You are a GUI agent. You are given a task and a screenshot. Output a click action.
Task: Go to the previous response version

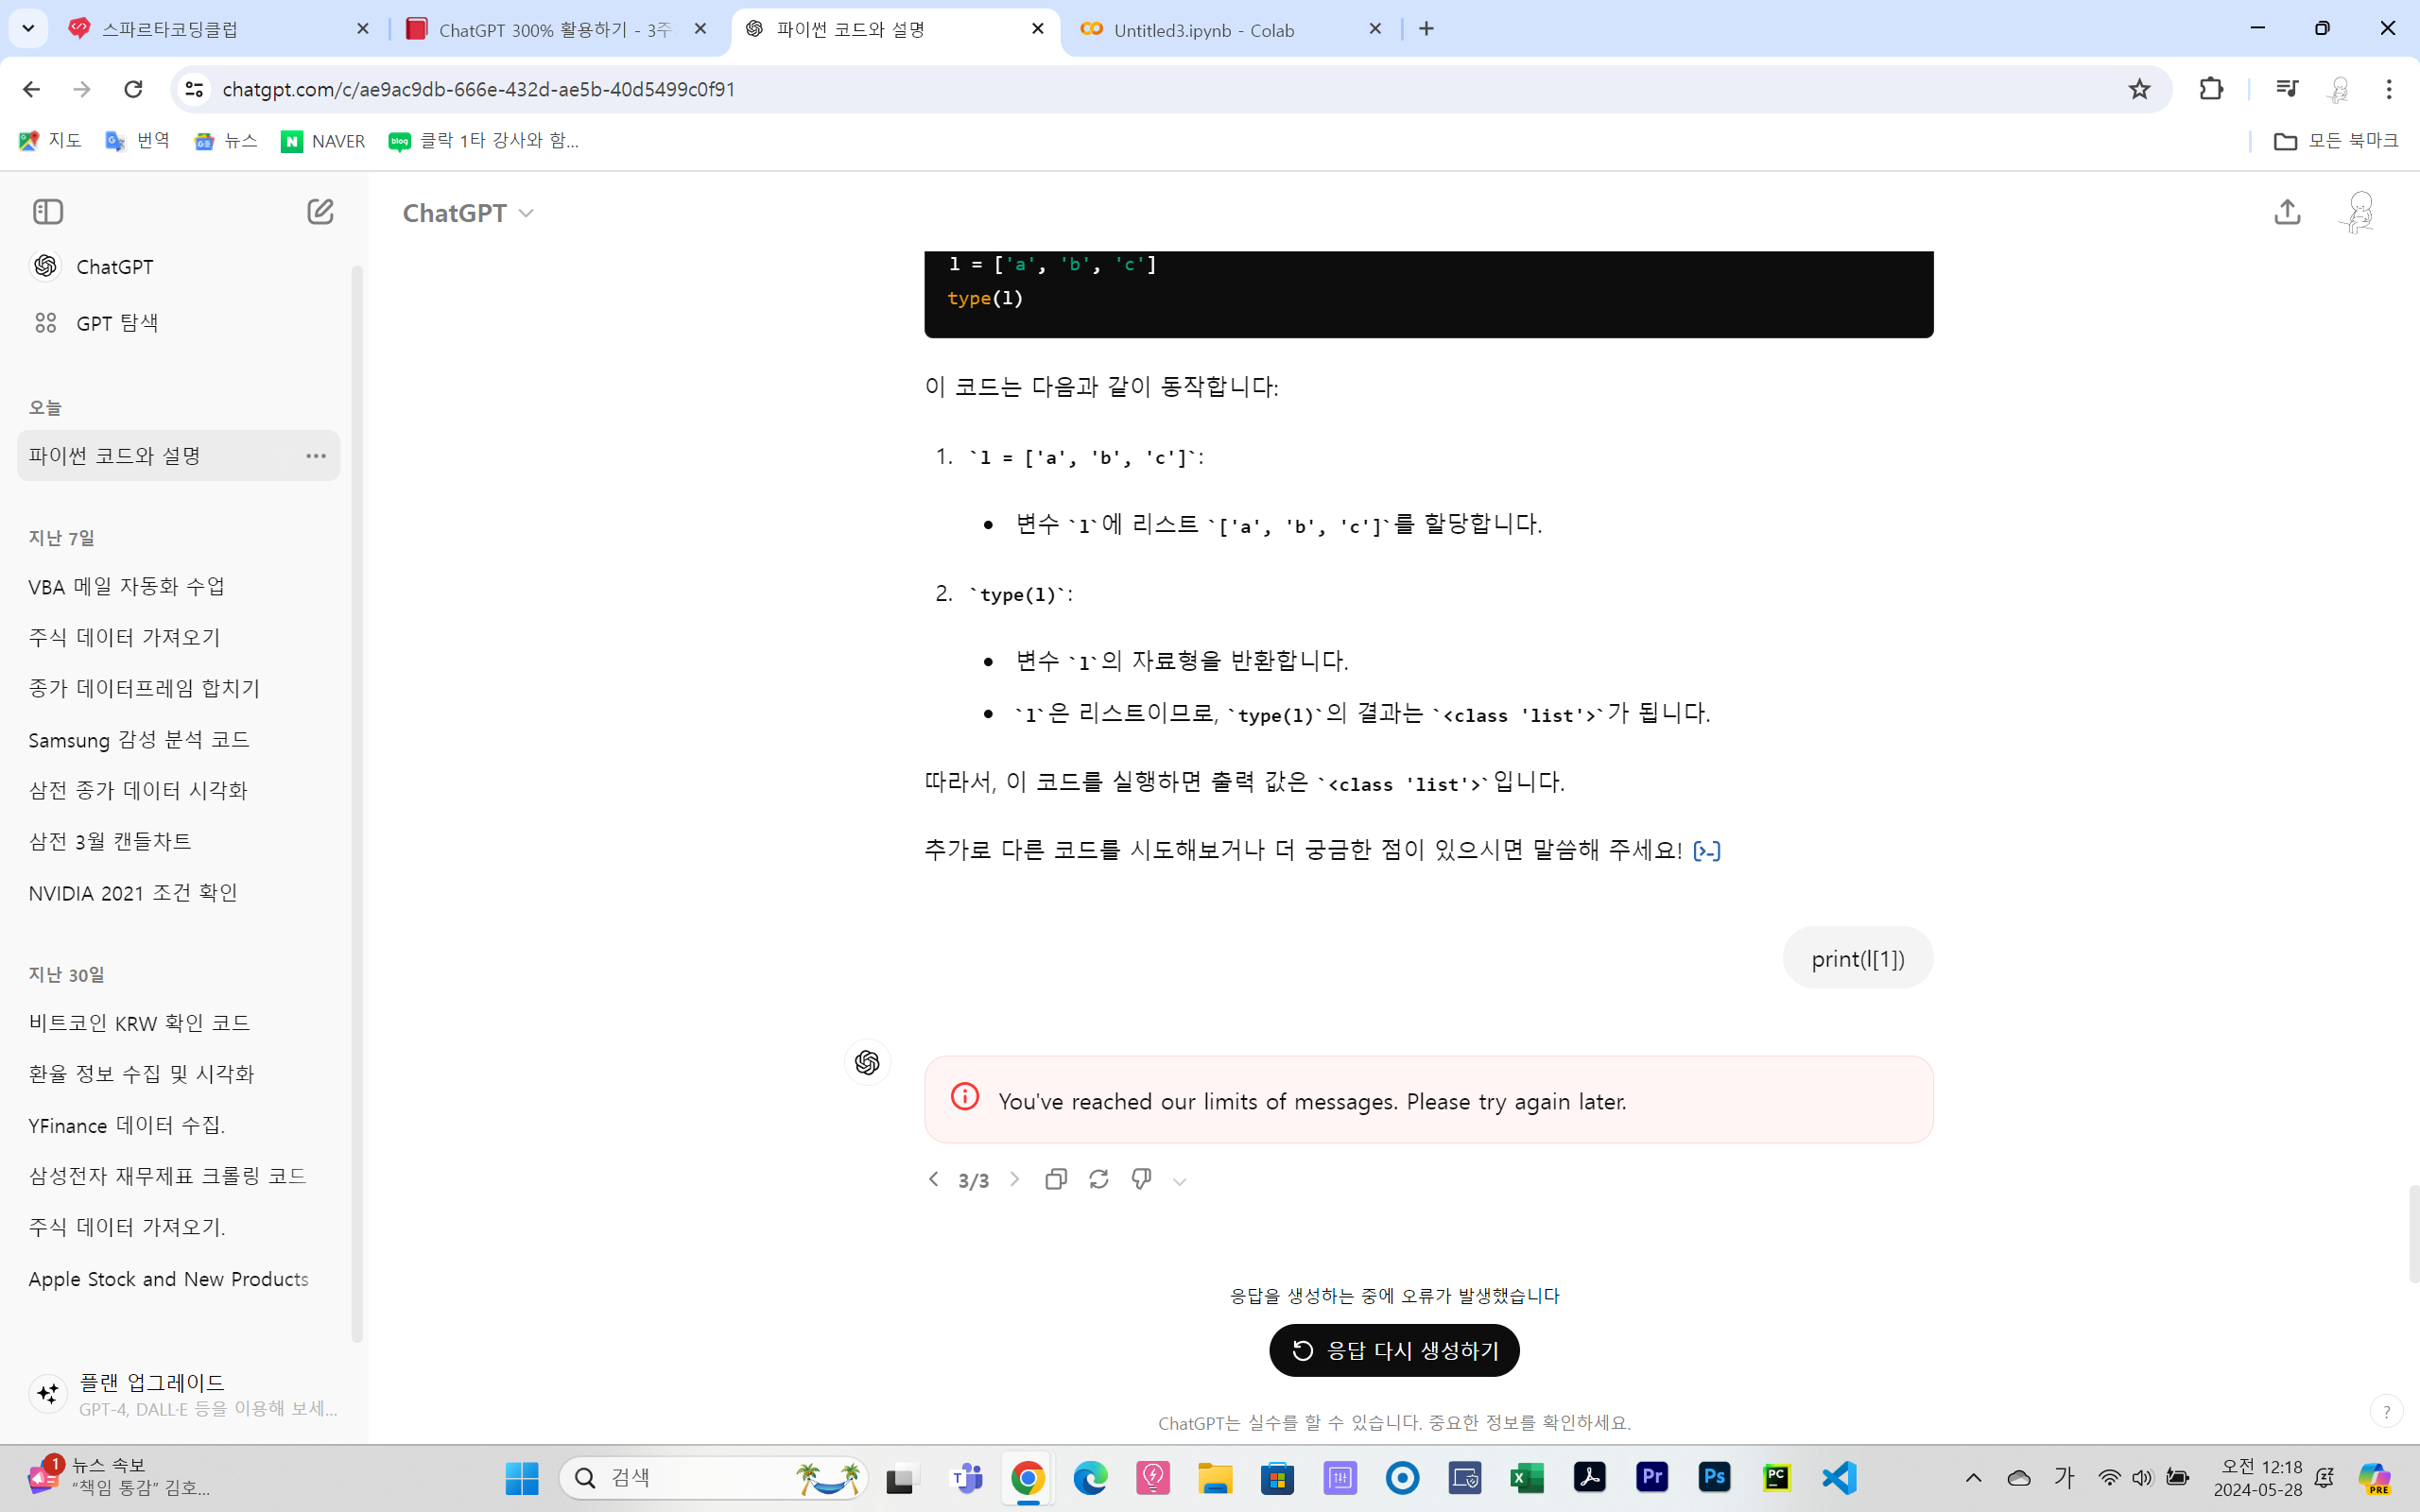[x=933, y=1180]
